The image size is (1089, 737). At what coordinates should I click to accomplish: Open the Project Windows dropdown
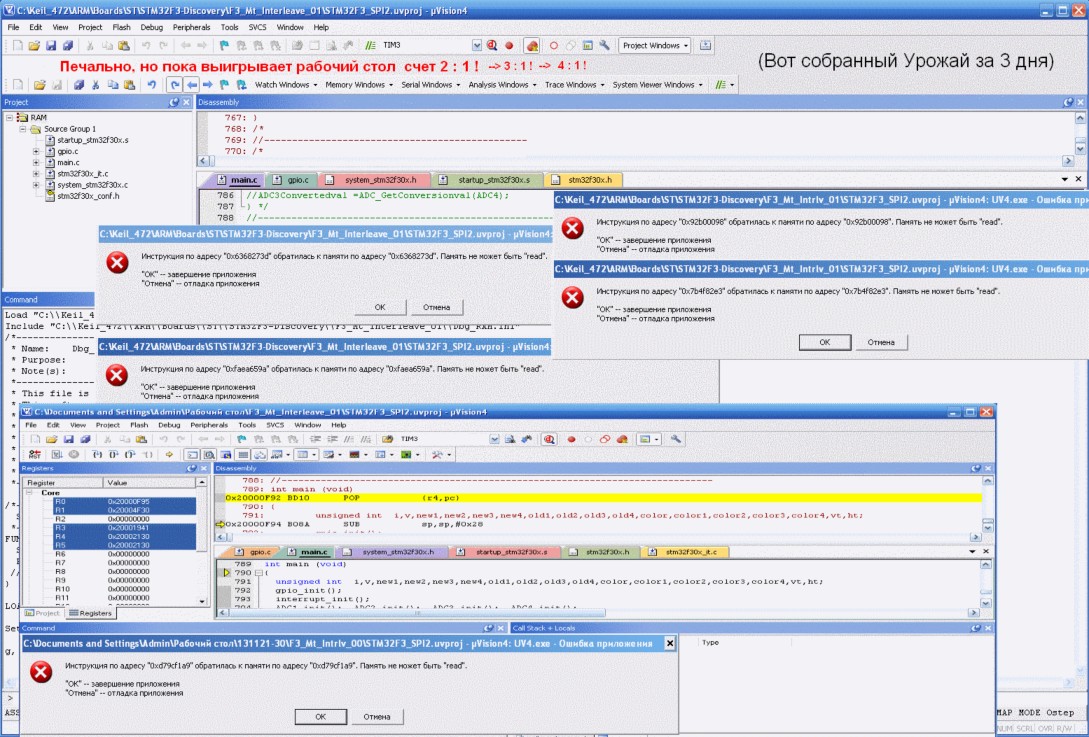coord(655,46)
